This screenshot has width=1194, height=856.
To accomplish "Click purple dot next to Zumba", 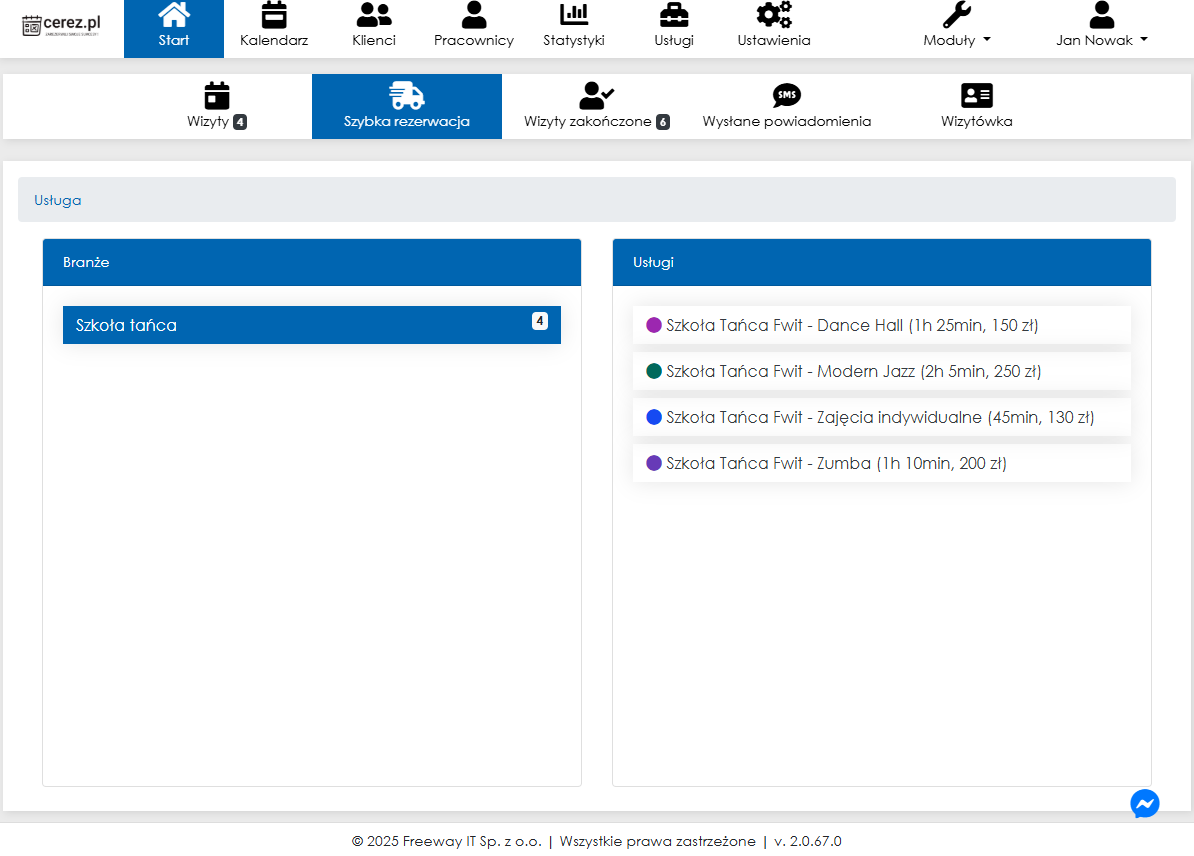I will (654, 463).
